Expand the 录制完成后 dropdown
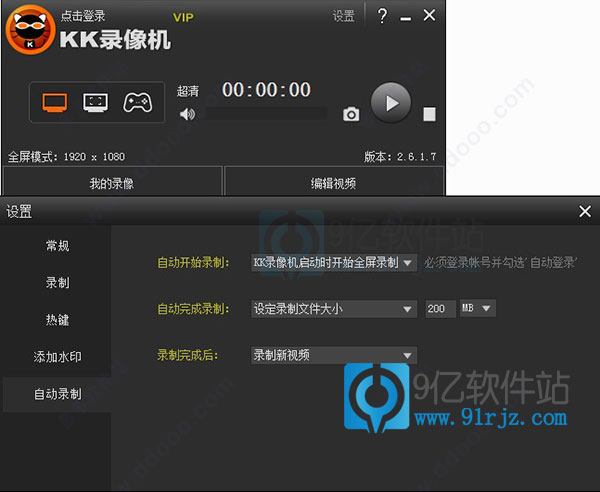 (334, 355)
